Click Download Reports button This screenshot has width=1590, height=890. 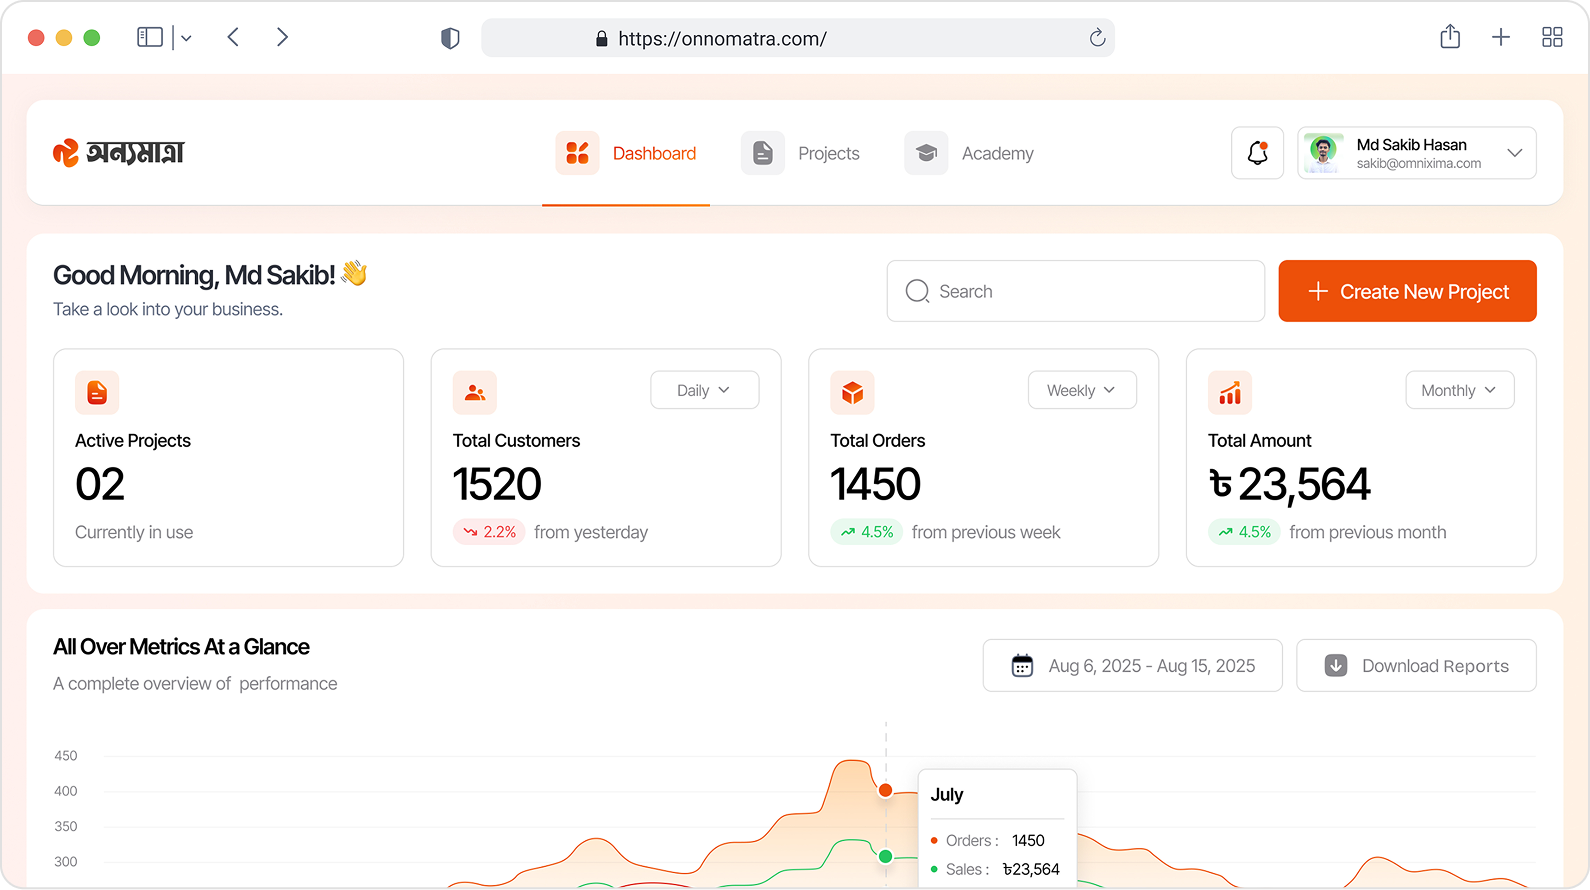tap(1416, 666)
